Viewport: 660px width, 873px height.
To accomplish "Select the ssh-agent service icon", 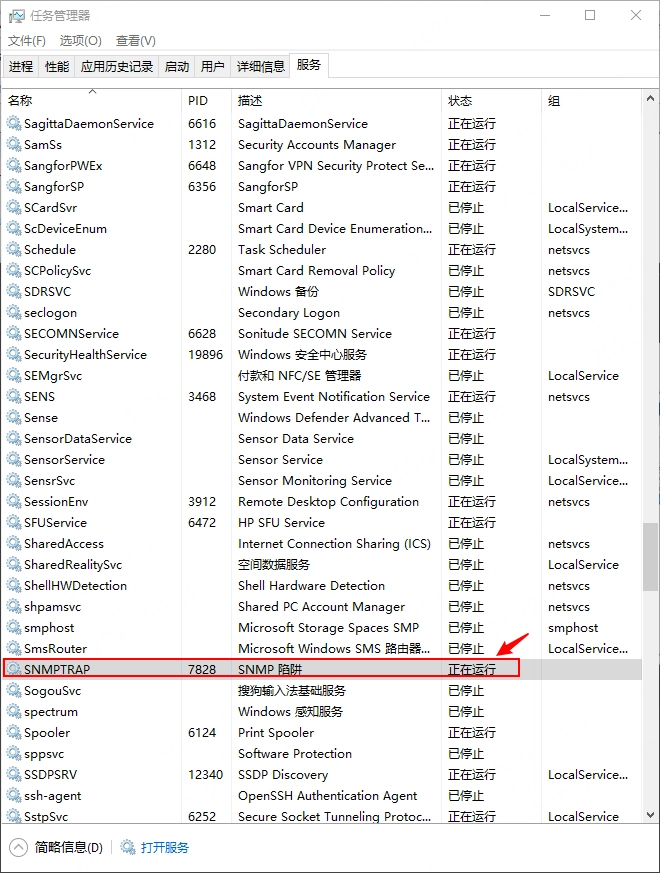I will pos(14,795).
